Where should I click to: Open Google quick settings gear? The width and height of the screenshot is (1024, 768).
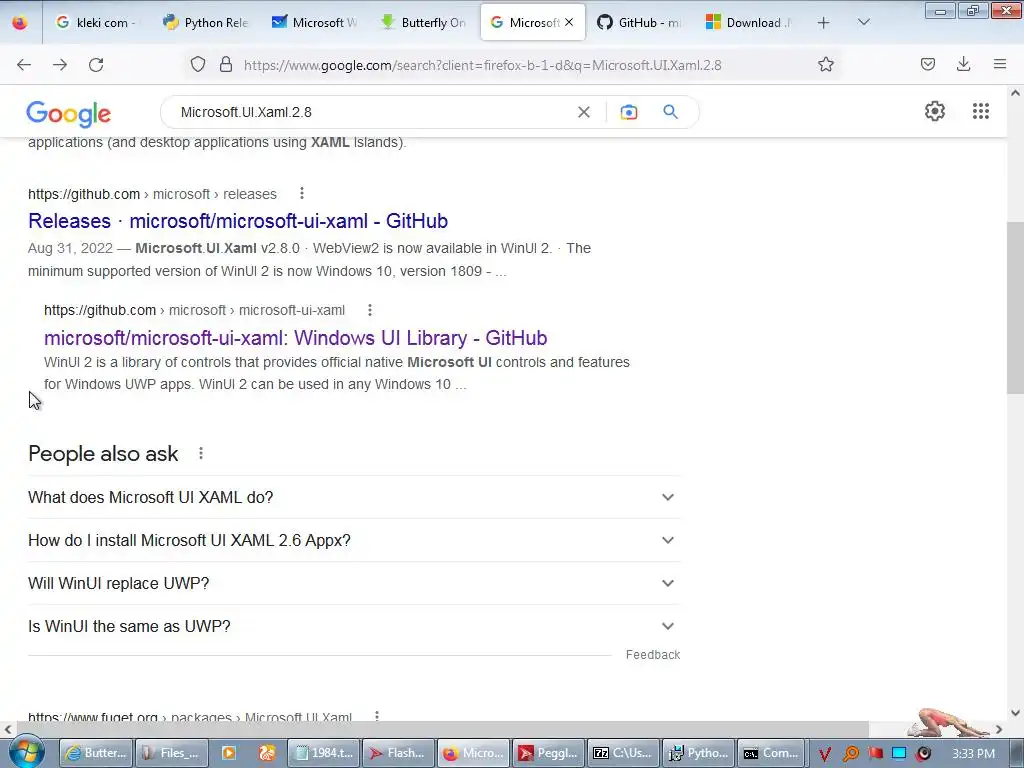click(935, 111)
